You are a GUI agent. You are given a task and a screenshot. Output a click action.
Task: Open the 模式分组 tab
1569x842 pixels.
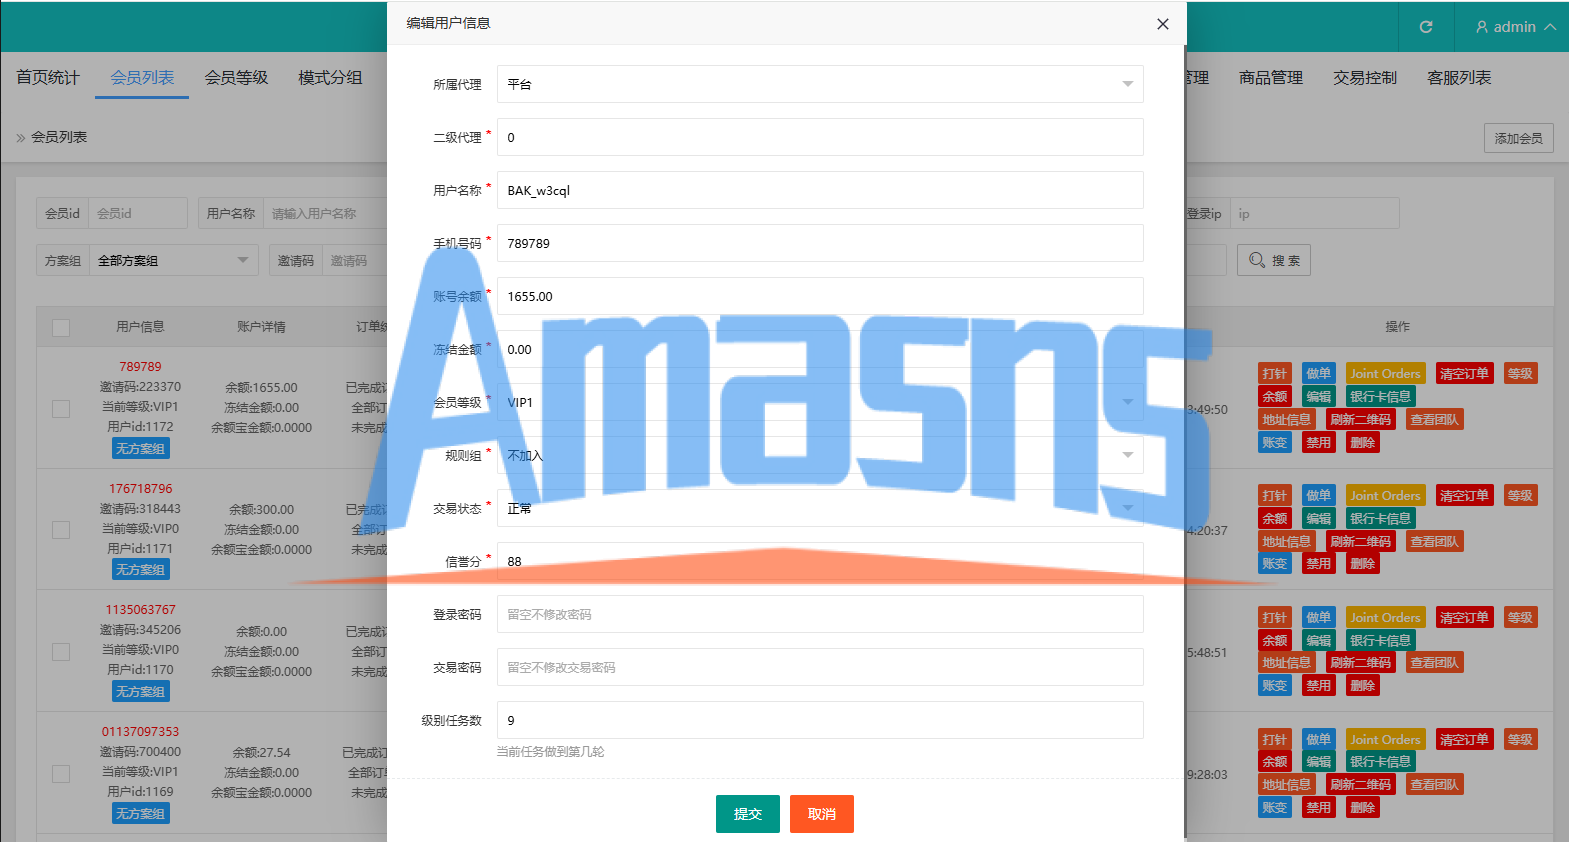(330, 77)
